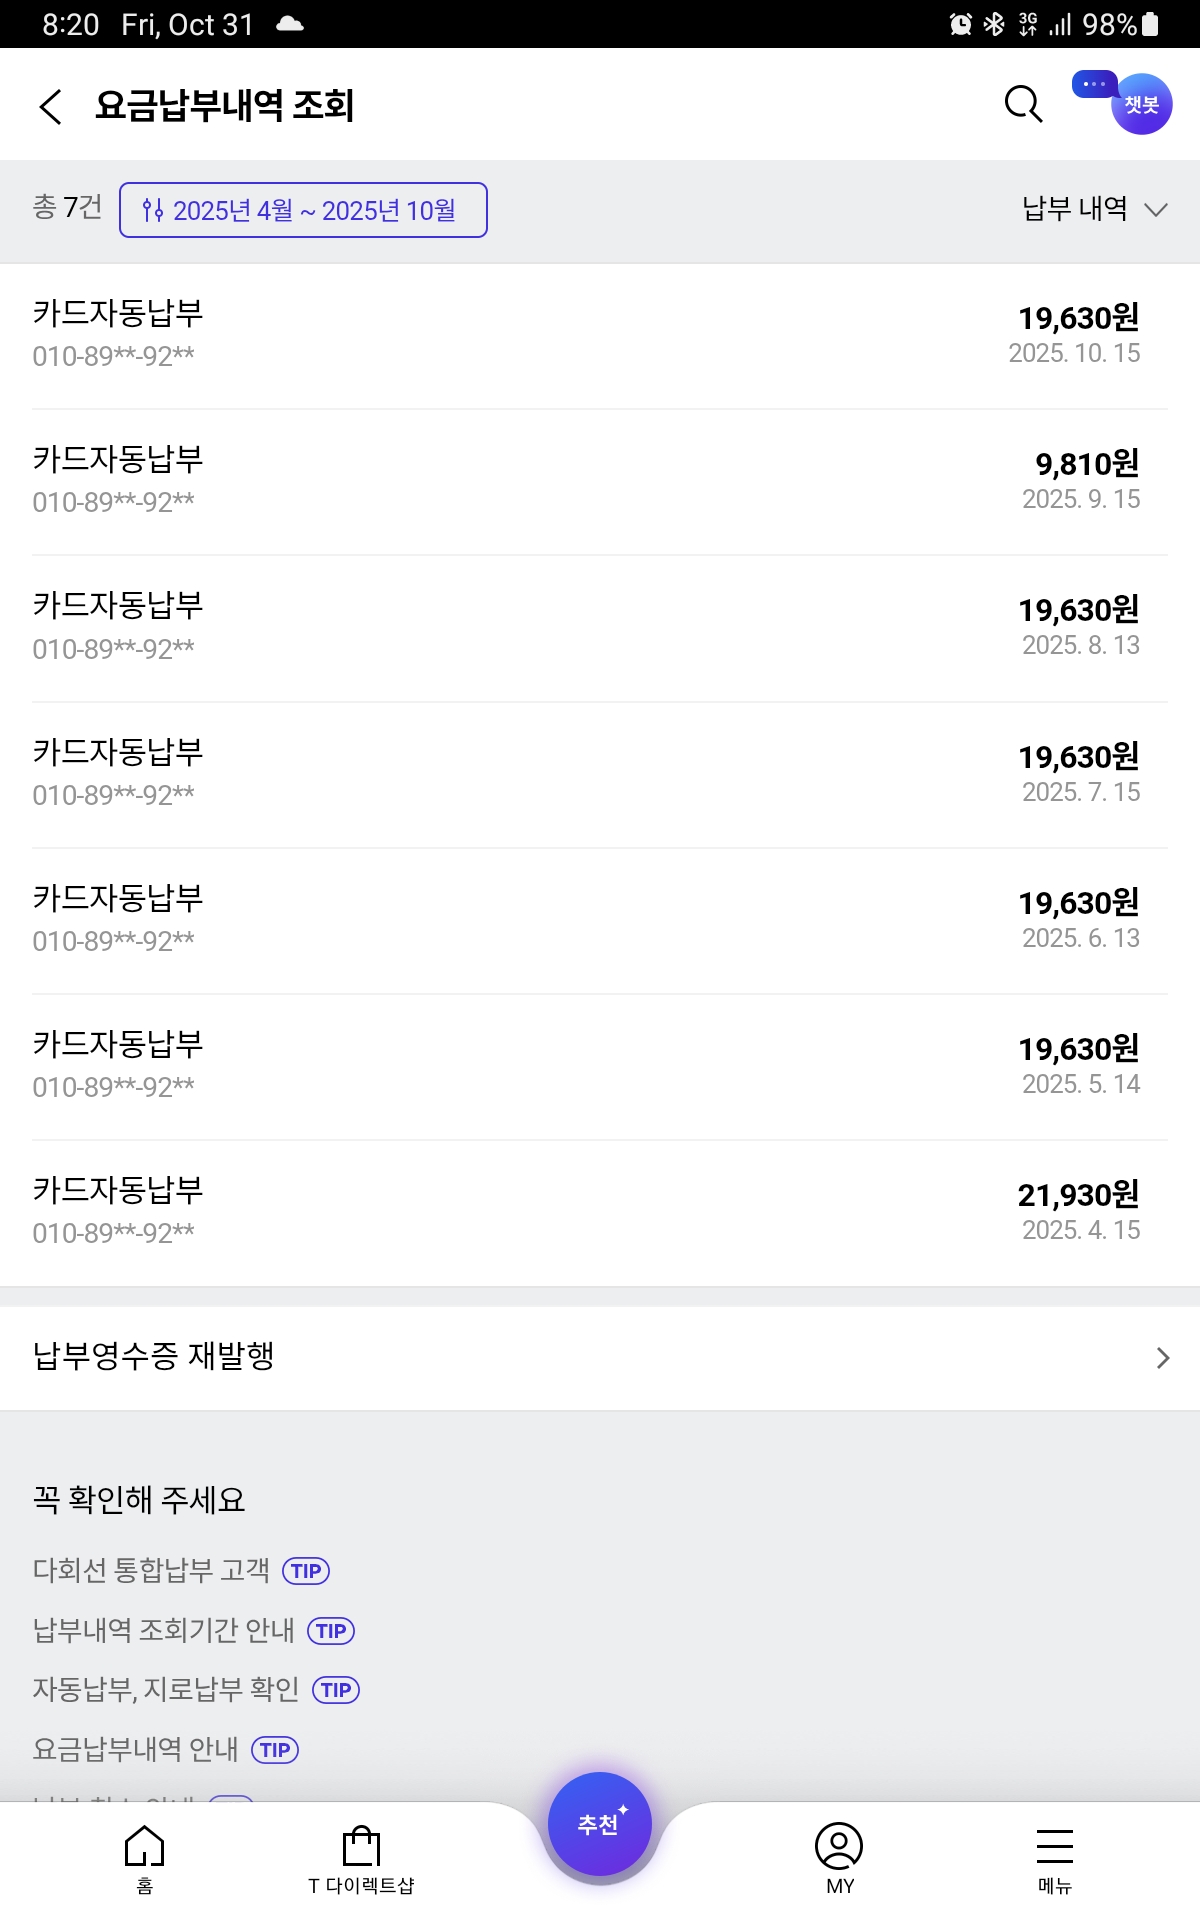Open TIP for 다회선 통합납부 고객

pos(306,1571)
